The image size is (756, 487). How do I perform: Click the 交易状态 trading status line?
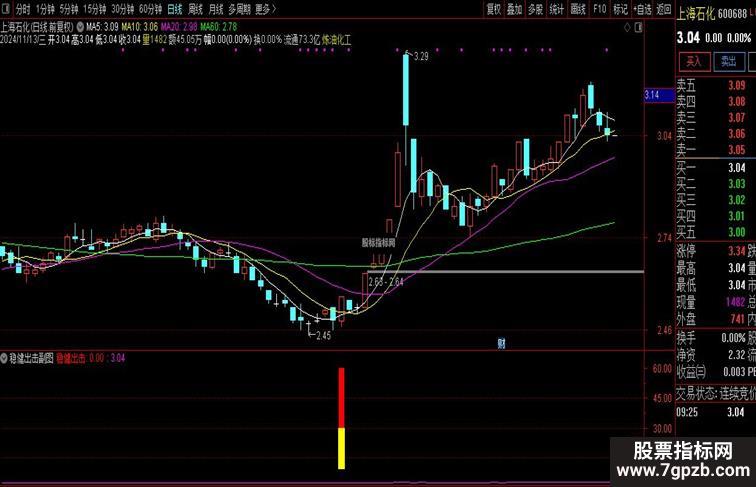coord(716,394)
